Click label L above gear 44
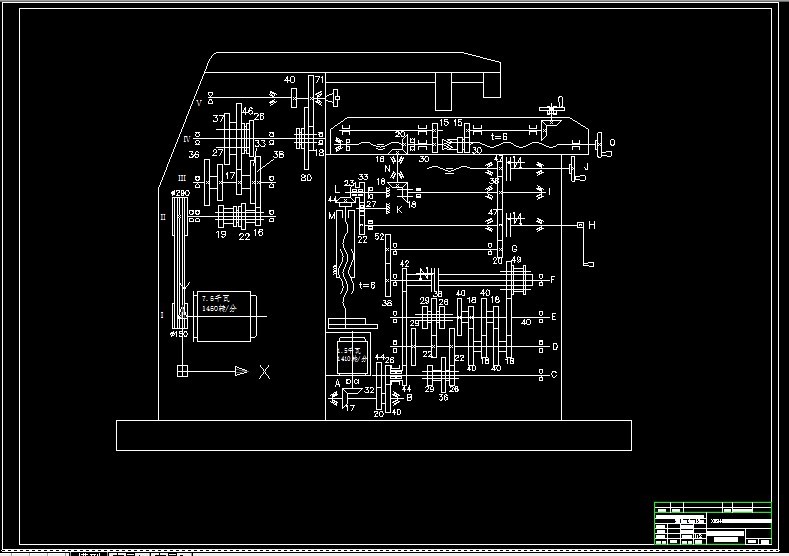The image size is (789, 556). 337,190
